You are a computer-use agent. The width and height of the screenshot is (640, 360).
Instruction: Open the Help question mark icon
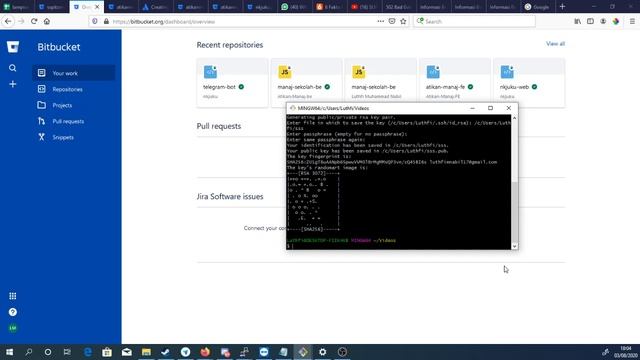(x=13, y=312)
